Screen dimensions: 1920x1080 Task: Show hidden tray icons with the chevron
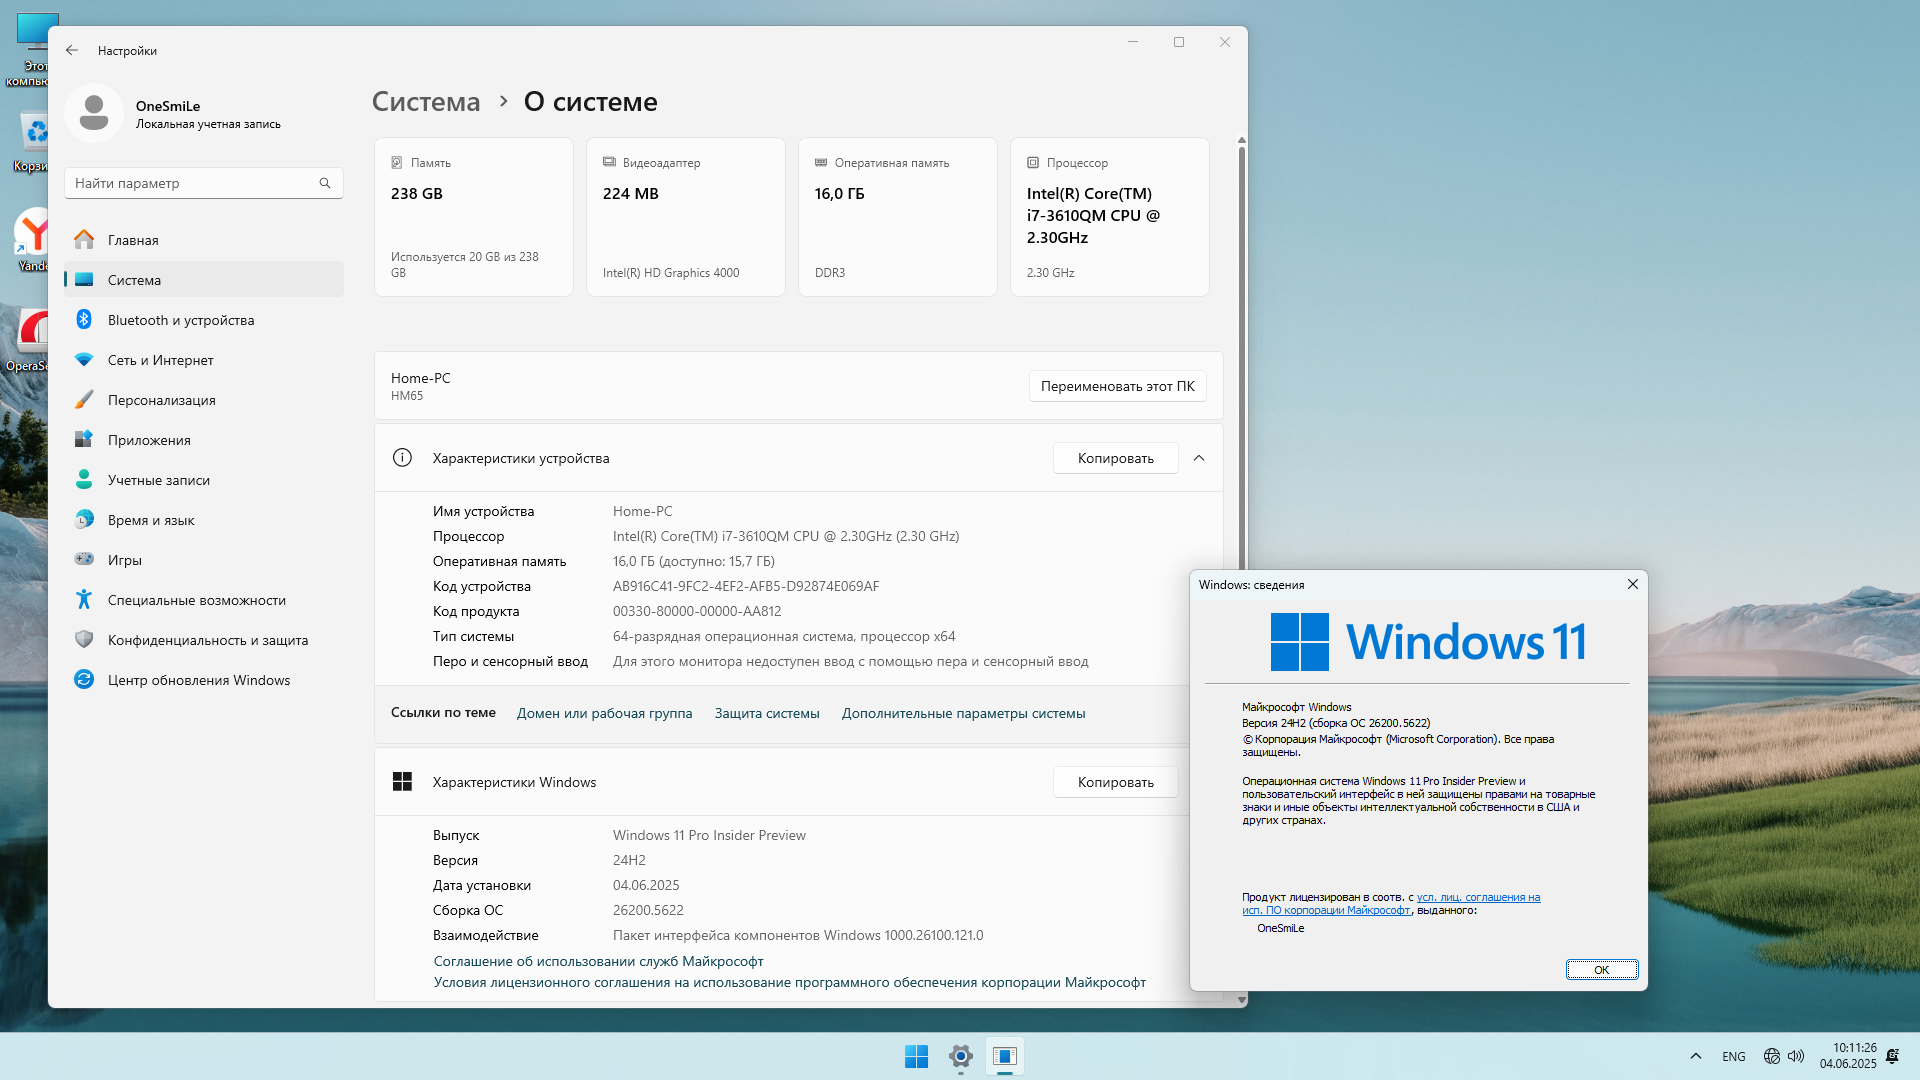(1695, 1056)
